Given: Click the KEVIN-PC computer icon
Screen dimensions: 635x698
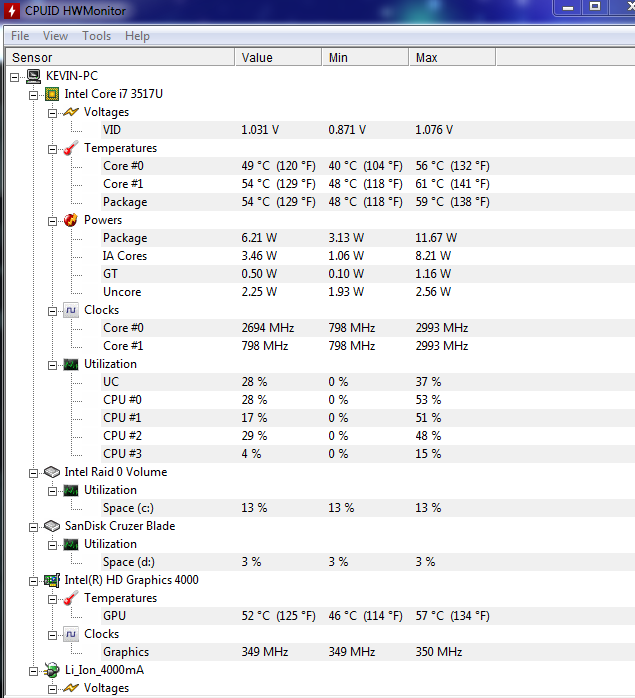Looking at the screenshot, I should (x=33, y=76).
